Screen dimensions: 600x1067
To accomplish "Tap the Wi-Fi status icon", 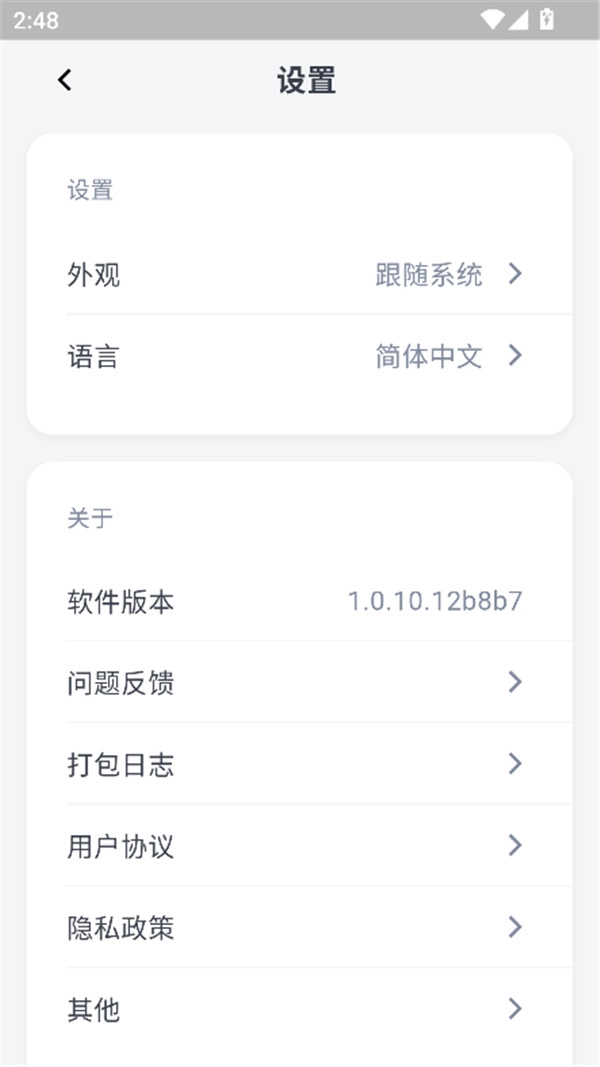I will pyautogui.click(x=491, y=17).
